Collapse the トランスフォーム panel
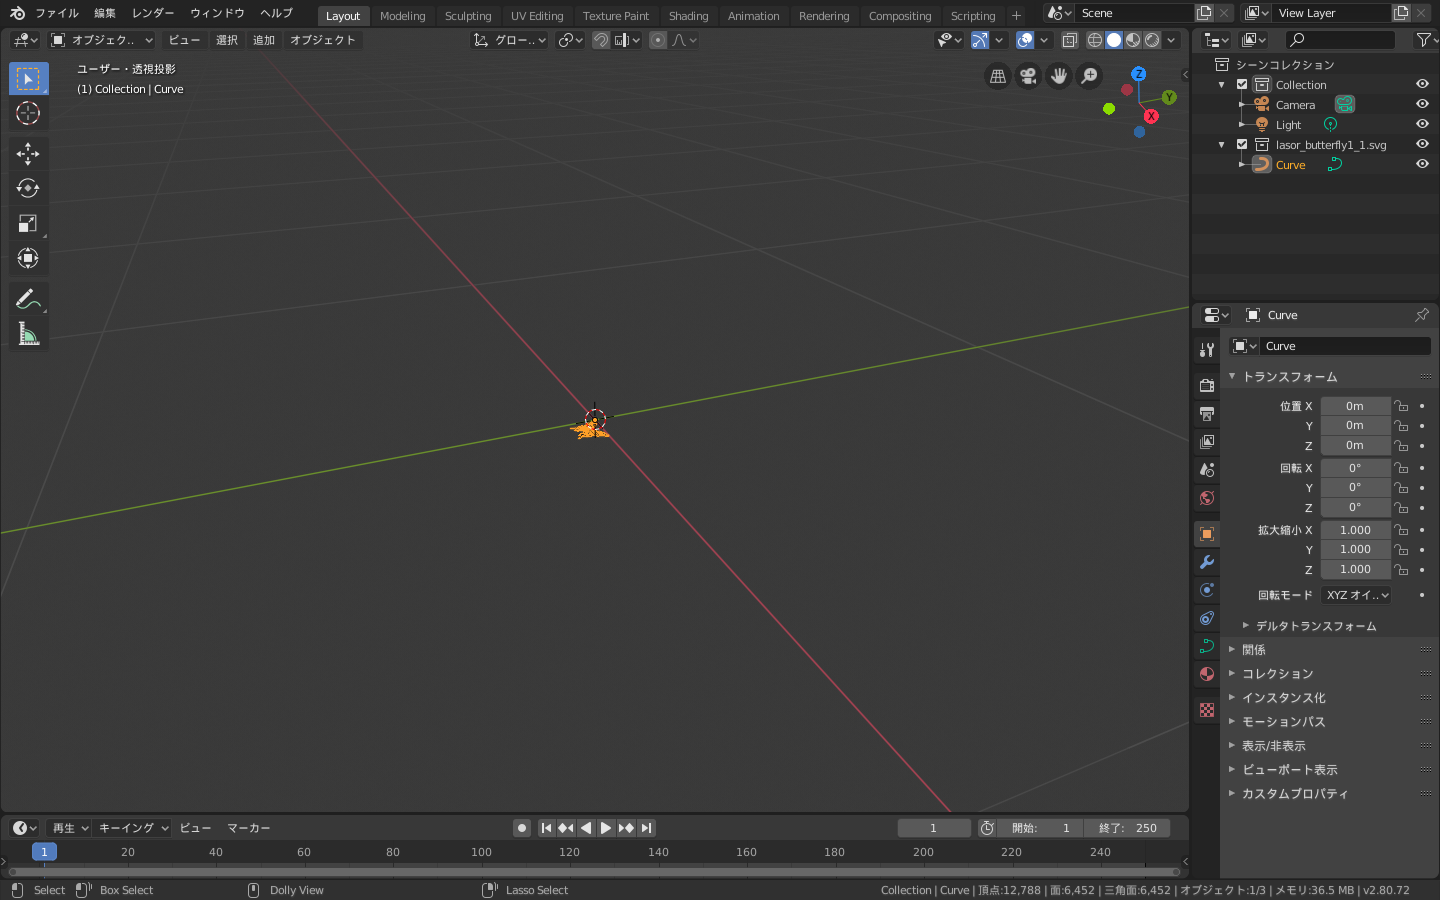Image resolution: width=1440 pixels, height=900 pixels. tap(1289, 377)
